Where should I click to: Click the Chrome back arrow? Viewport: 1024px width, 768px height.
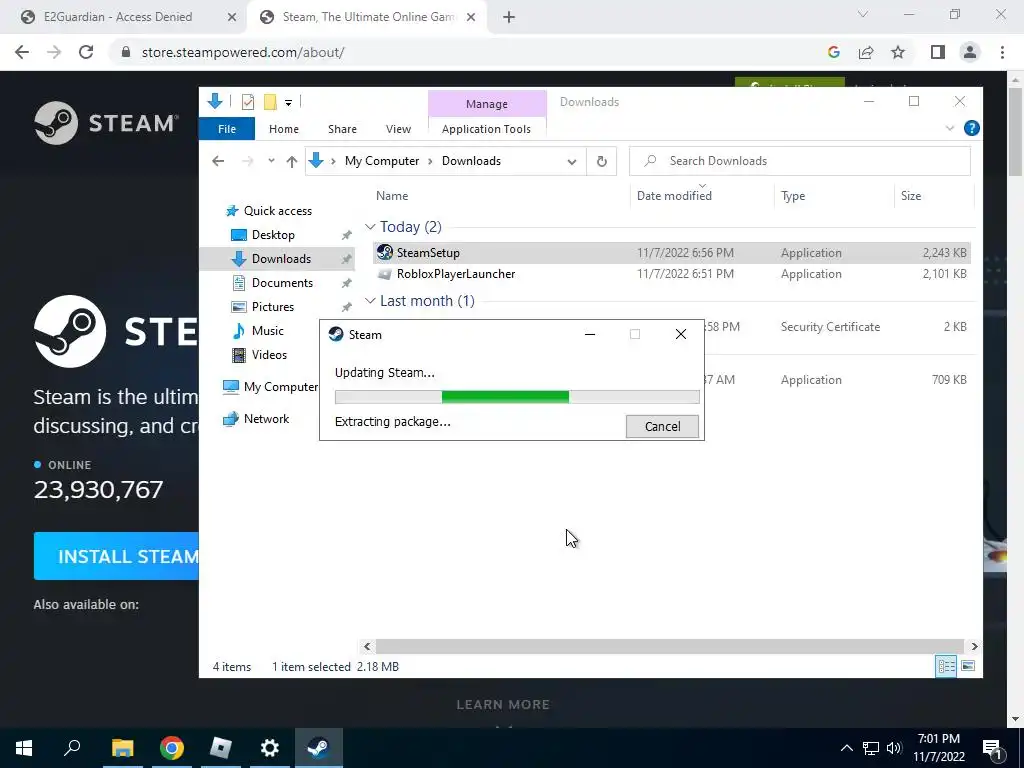click(22, 52)
